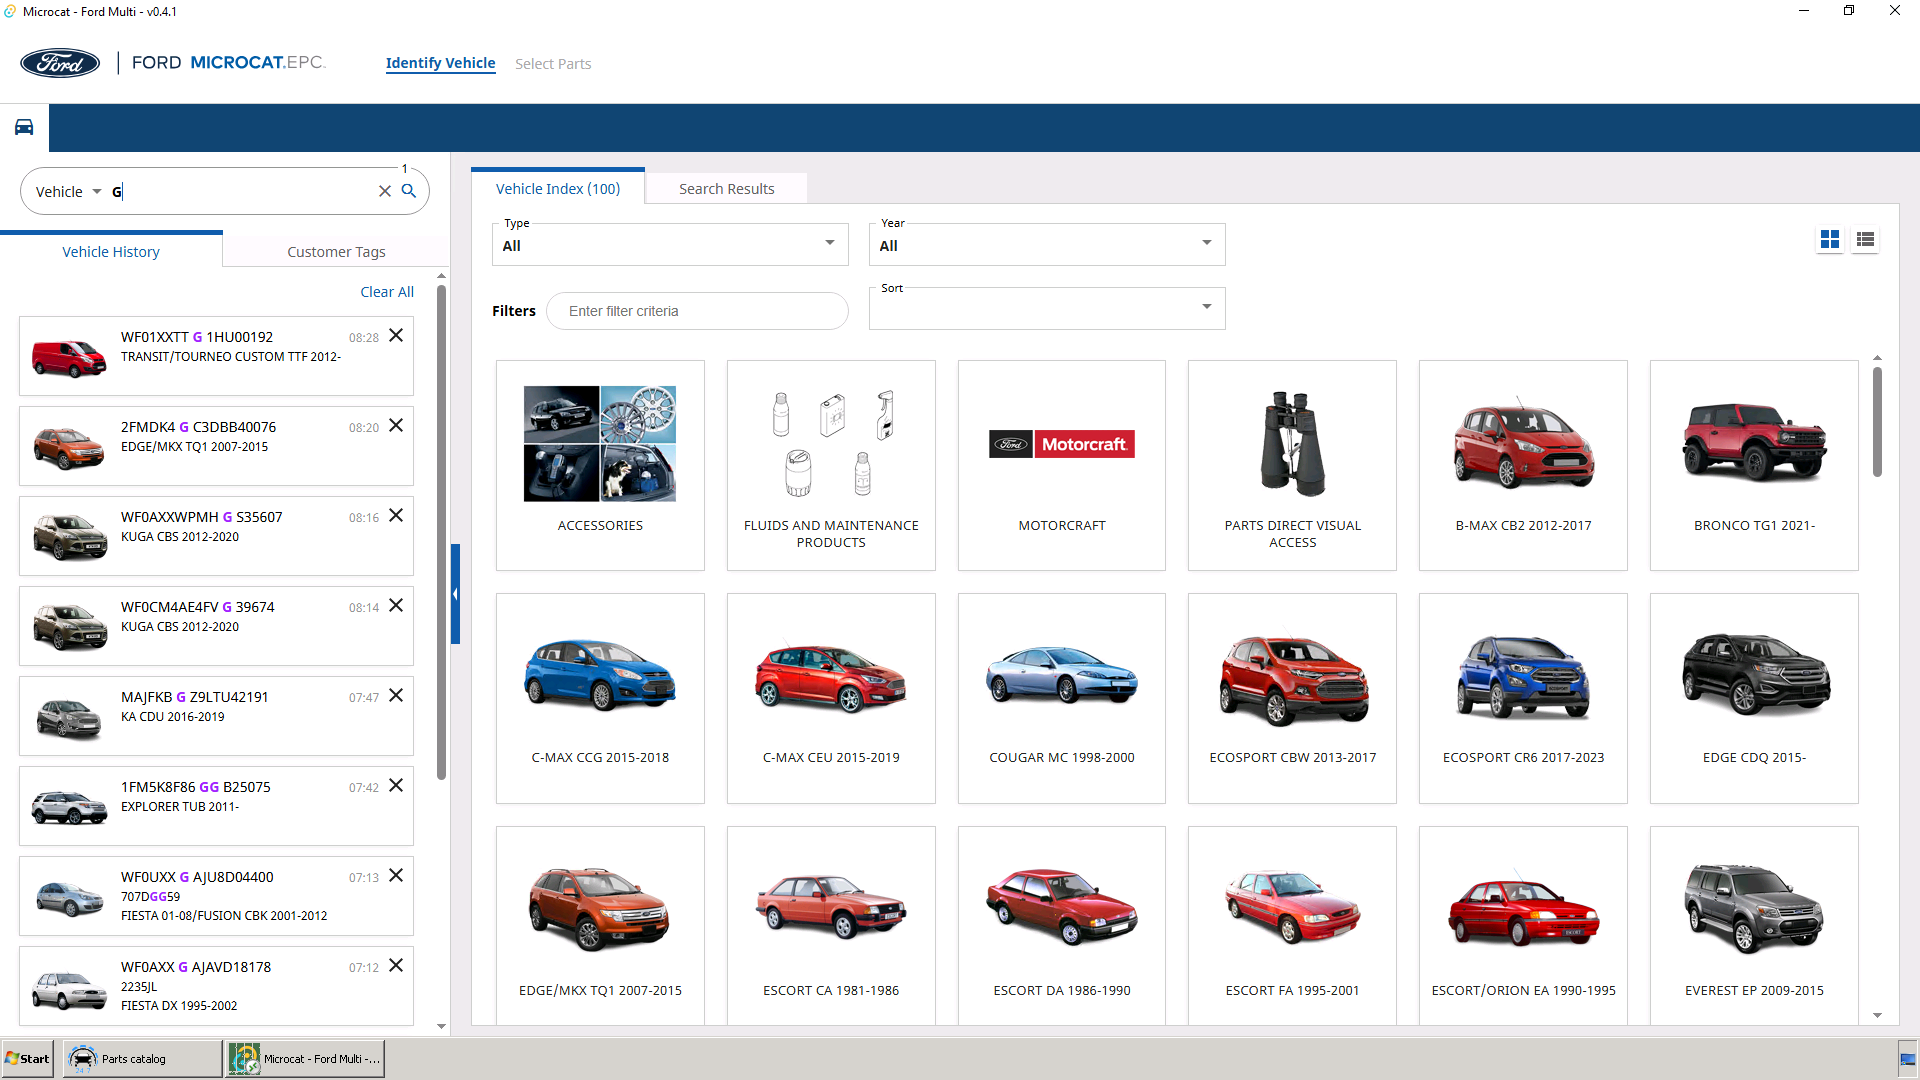Screen dimensions: 1920x1080
Task: Open 1FM5K8F86 Explorer TUB history item
Action: tap(216, 806)
